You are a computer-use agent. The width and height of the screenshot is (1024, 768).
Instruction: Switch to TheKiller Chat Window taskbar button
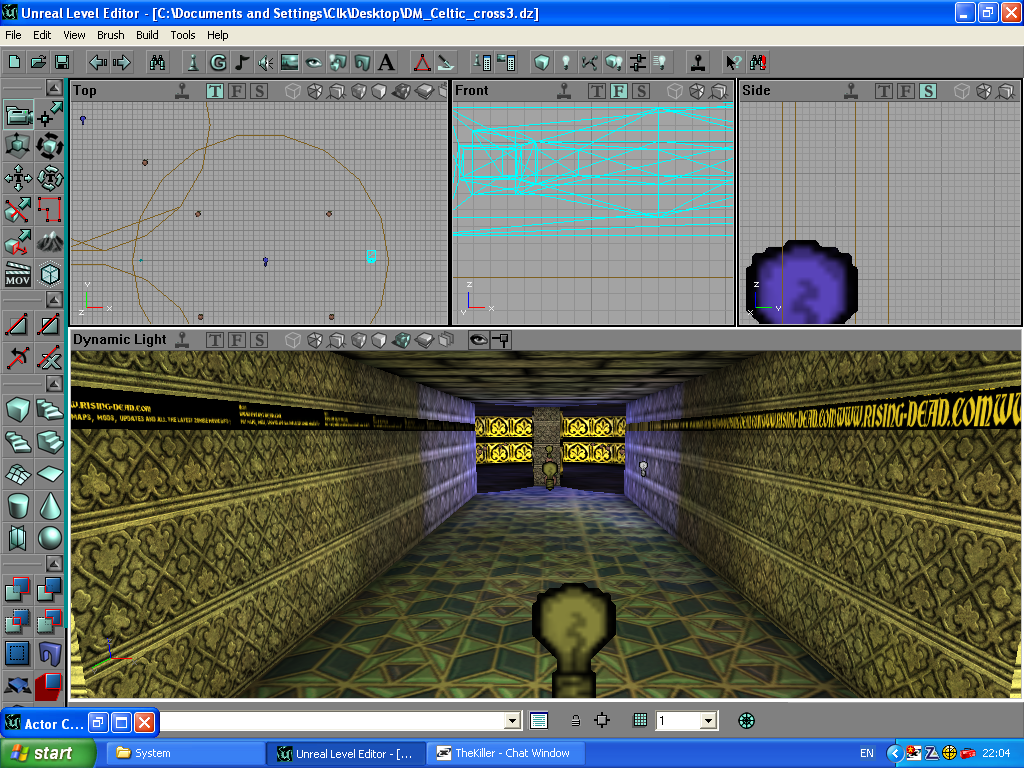coord(505,753)
